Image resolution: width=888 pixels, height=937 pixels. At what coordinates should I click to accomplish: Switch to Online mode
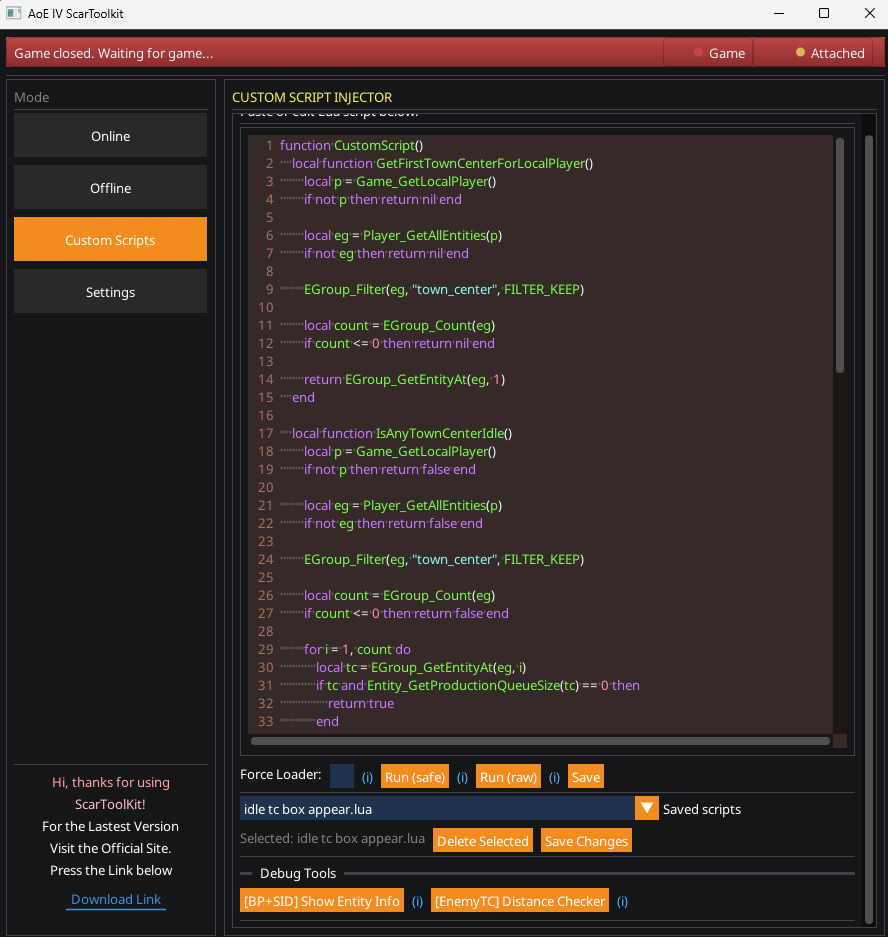(x=110, y=136)
